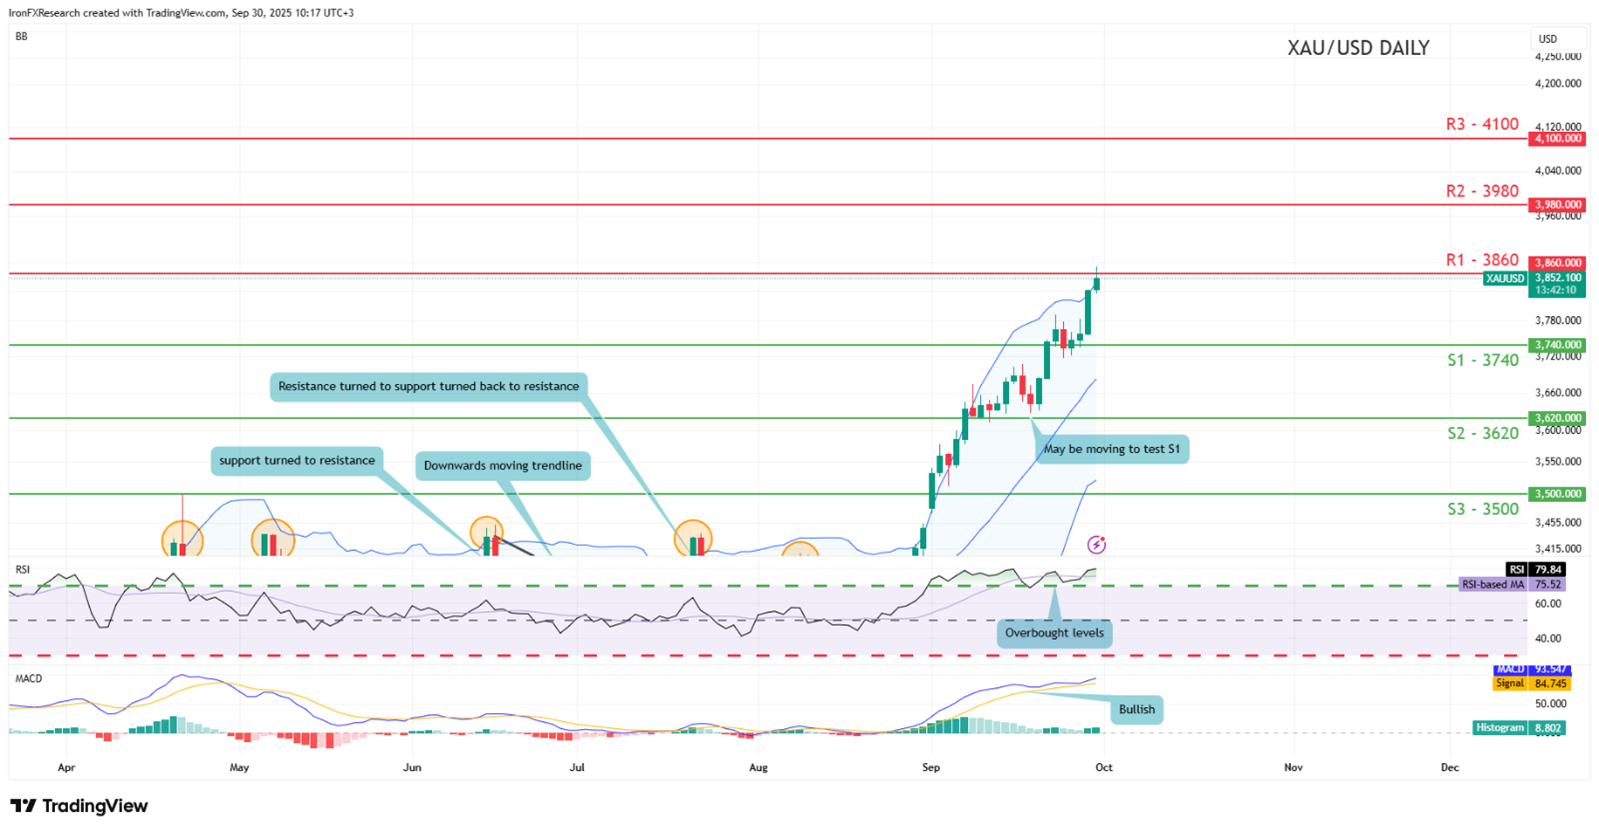The height and width of the screenshot is (832, 1599).
Task: Click the XAUUSD current price label
Action: point(1505,279)
